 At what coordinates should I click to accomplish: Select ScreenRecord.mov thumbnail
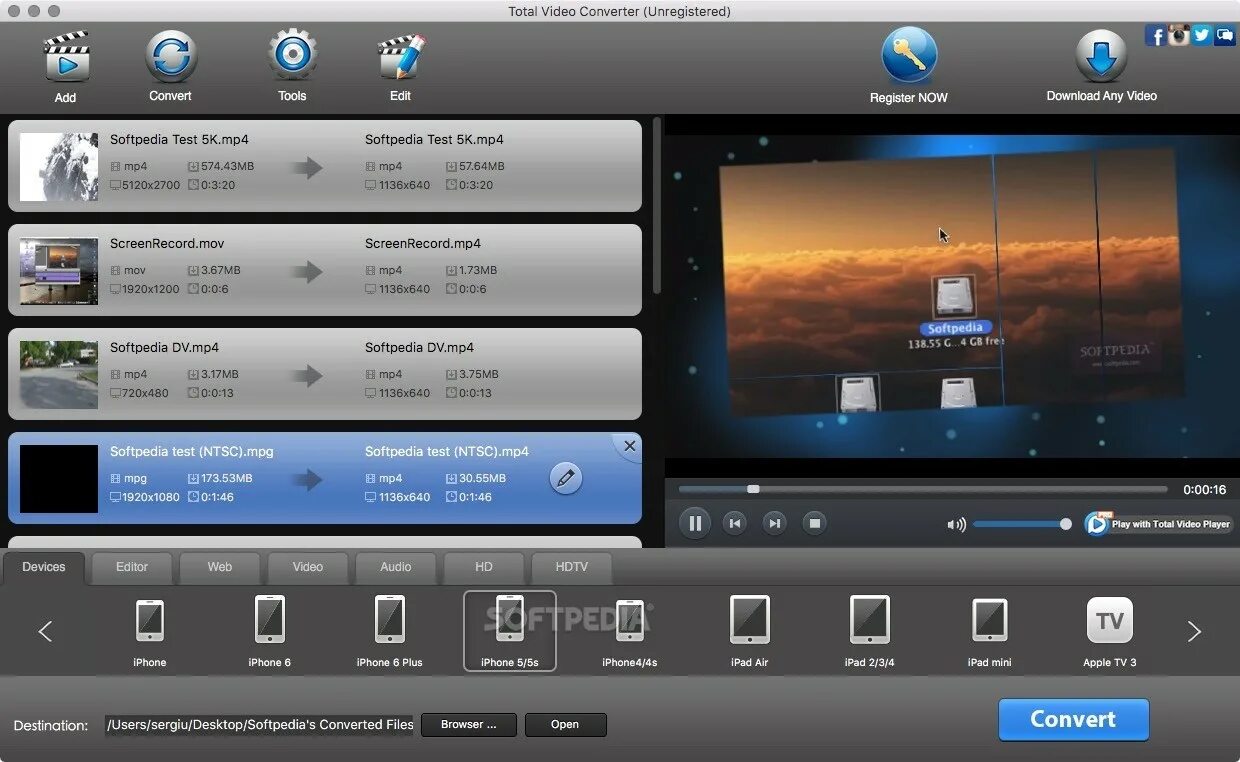click(x=59, y=271)
